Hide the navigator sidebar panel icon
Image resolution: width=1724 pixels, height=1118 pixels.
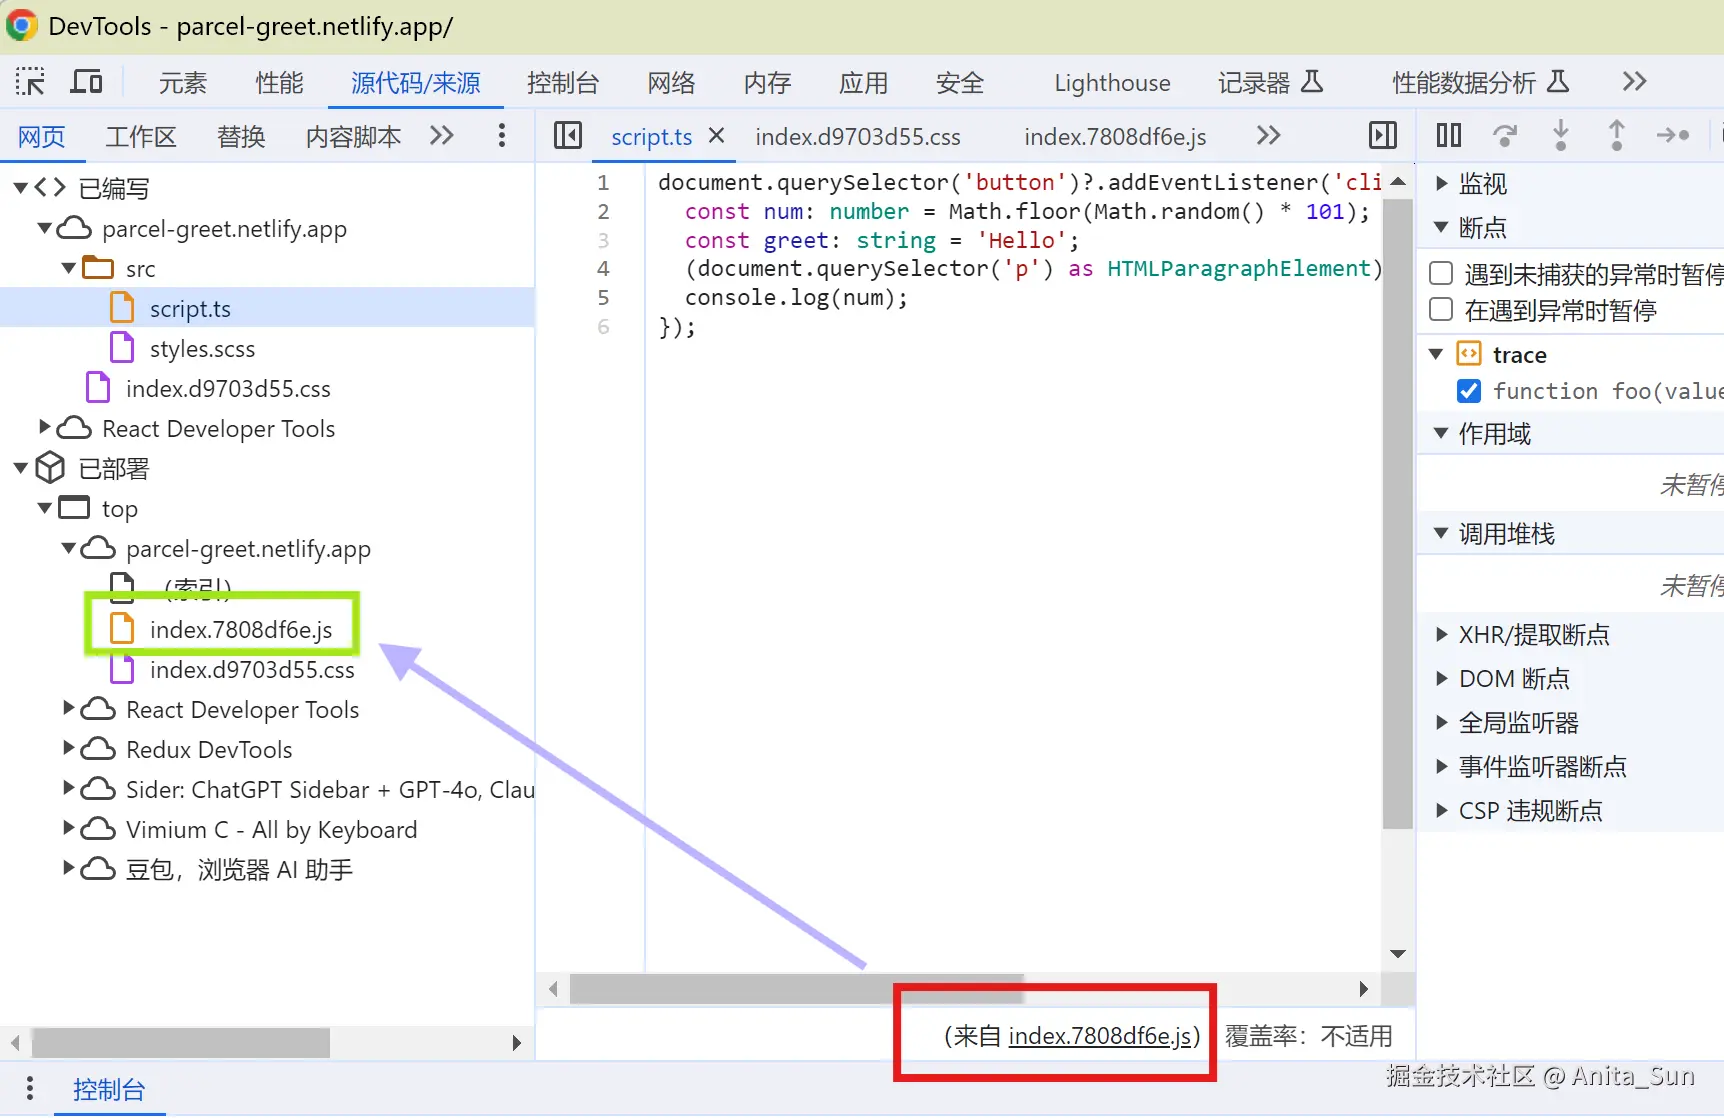(567, 135)
